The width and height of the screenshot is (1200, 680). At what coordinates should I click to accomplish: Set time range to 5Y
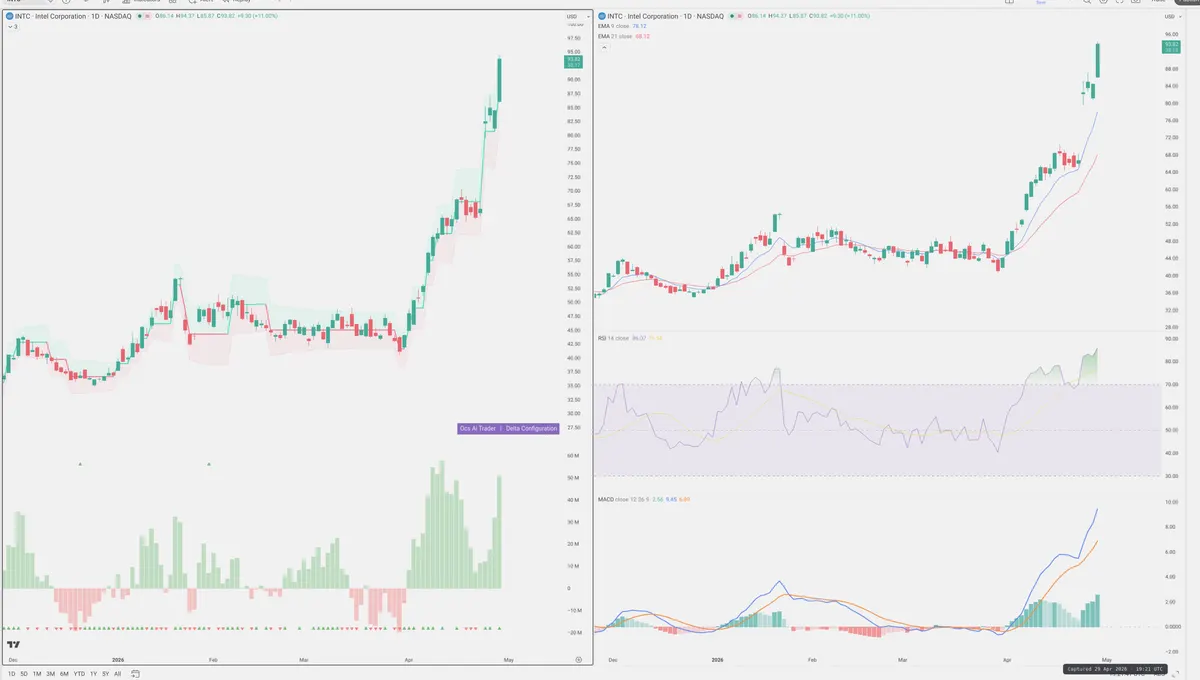click(x=105, y=674)
